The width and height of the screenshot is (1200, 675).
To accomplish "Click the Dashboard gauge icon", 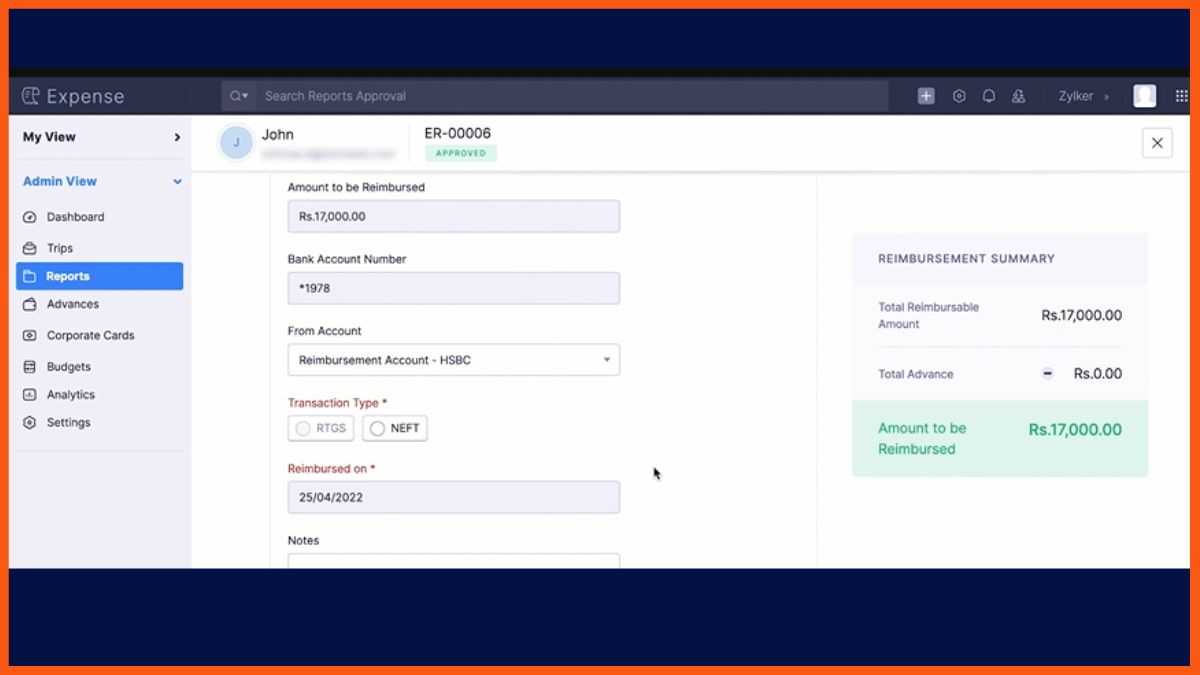I will pyautogui.click(x=29, y=217).
